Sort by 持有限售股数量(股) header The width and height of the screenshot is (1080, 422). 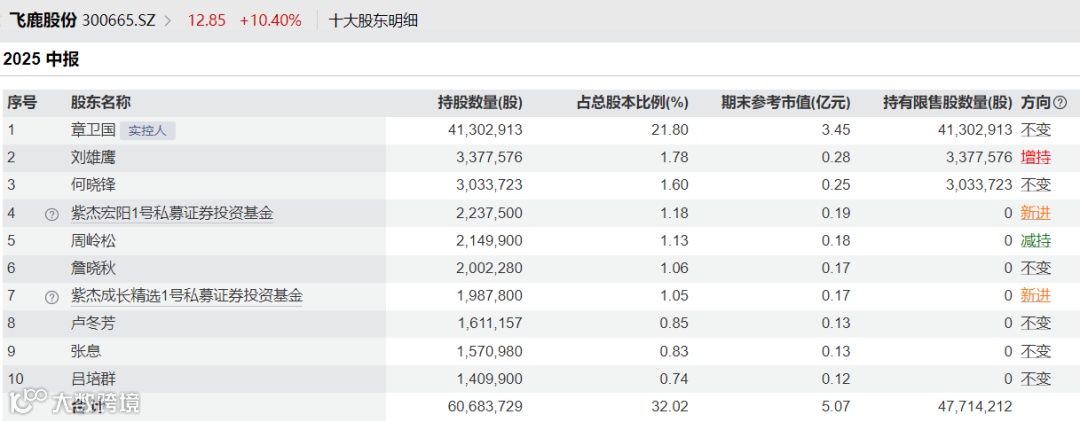pyautogui.click(x=948, y=103)
